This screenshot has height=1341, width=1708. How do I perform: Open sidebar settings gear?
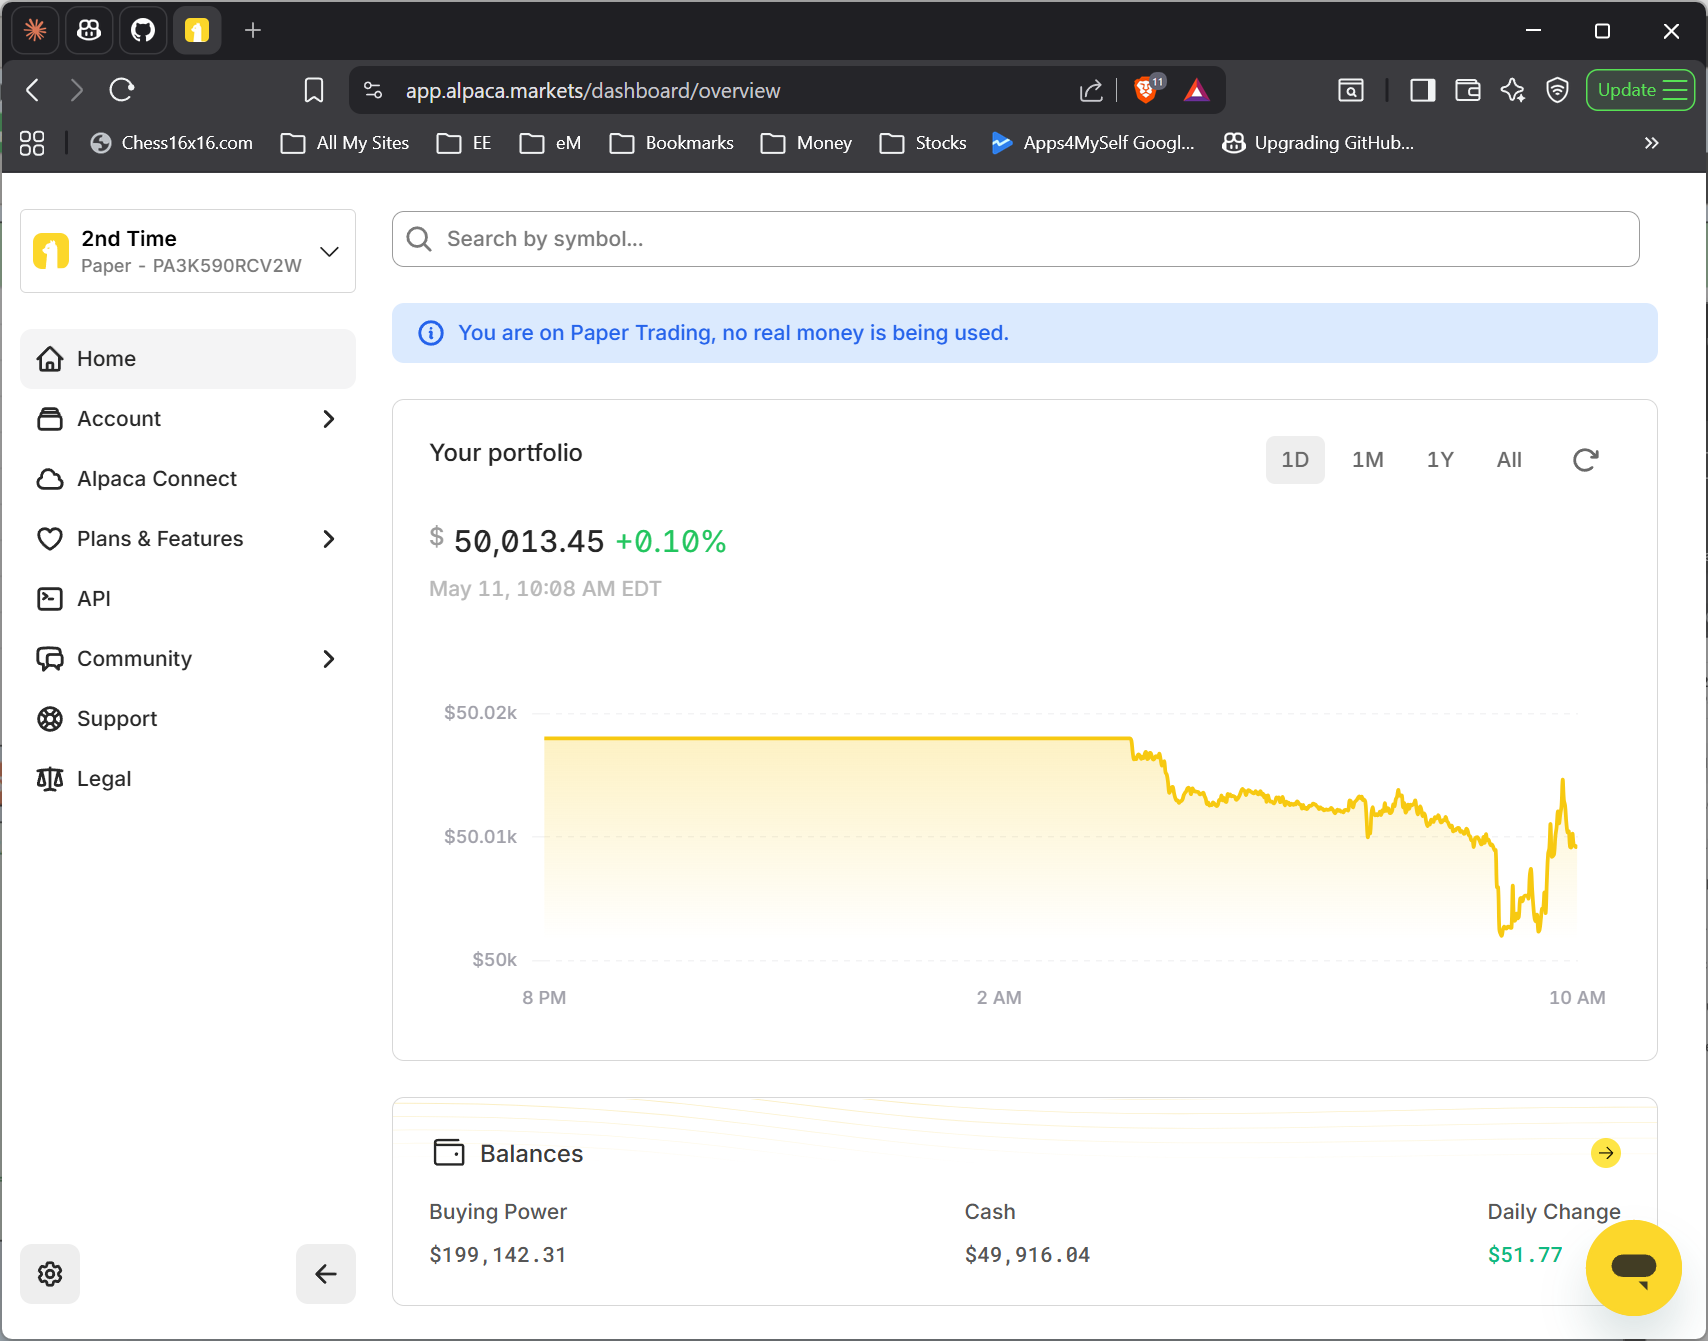[50, 1274]
